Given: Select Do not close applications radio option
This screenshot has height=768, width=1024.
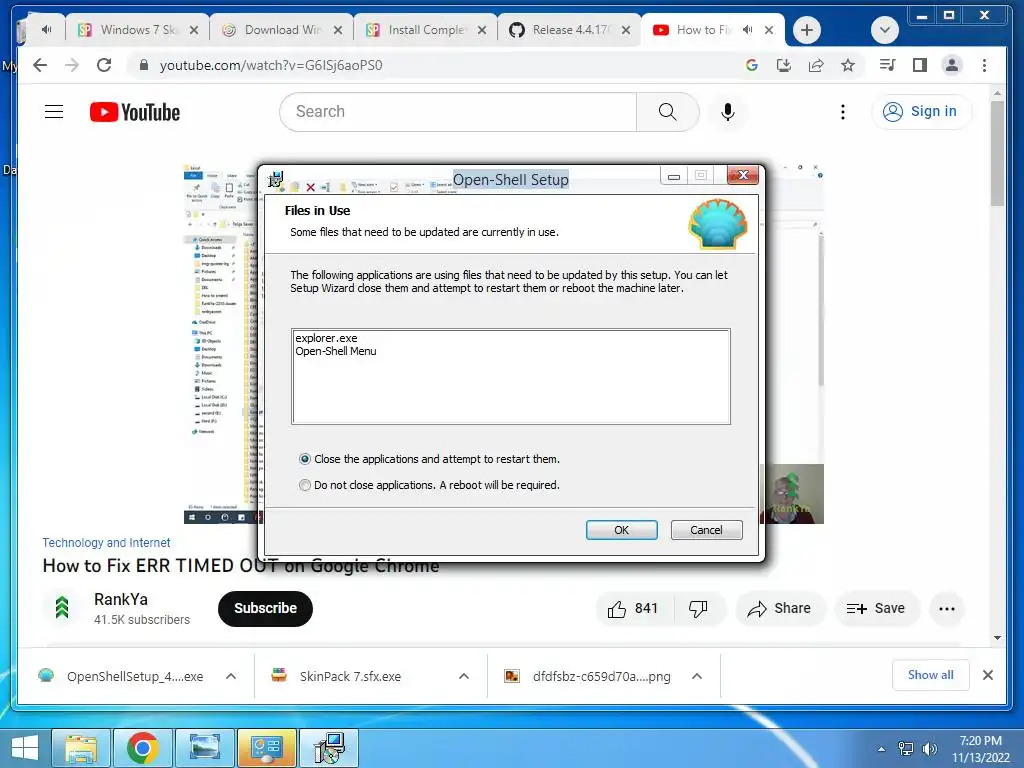Looking at the screenshot, I should [304, 485].
